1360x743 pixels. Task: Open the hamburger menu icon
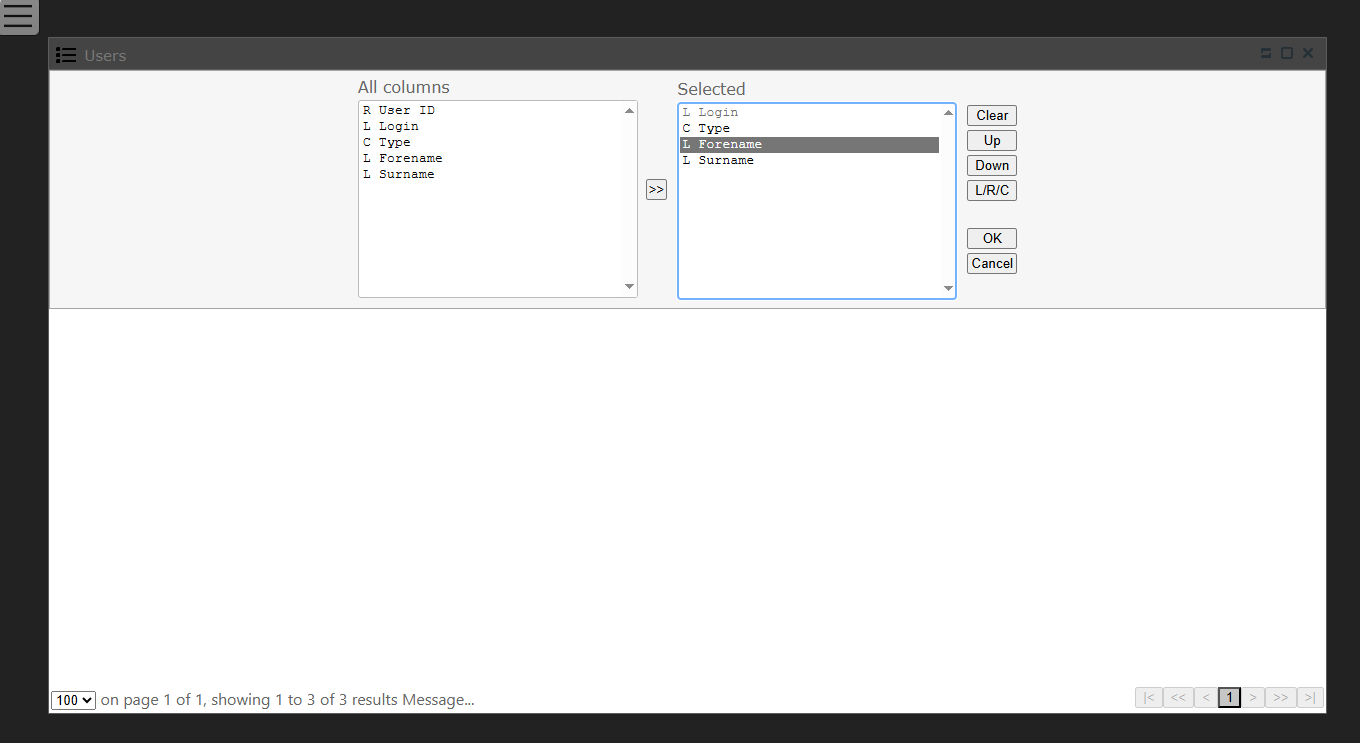(x=18, y=16)
